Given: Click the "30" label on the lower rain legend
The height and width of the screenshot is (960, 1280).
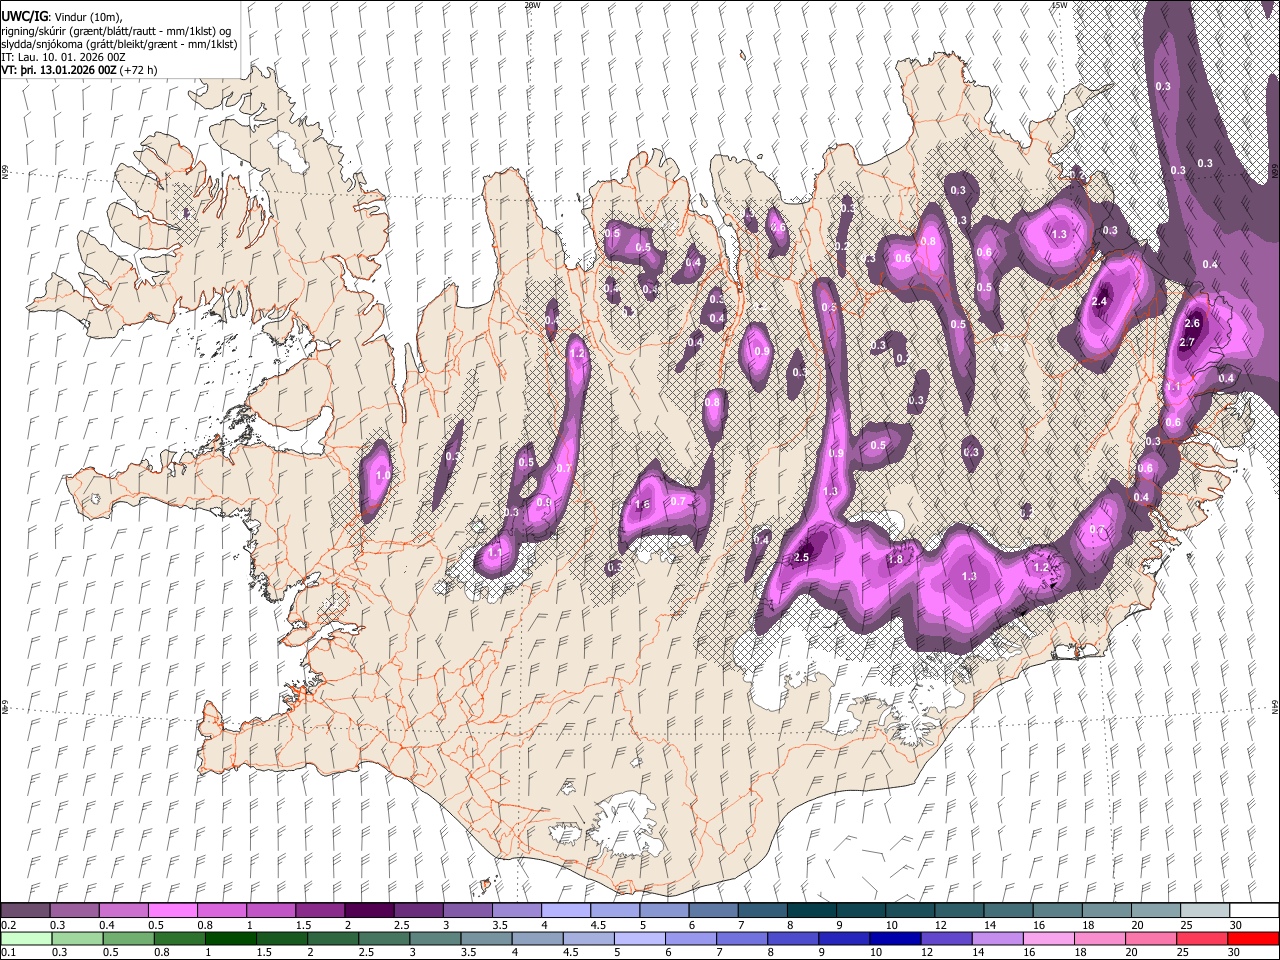Looking at the screenshot, I should point(1235,953).
